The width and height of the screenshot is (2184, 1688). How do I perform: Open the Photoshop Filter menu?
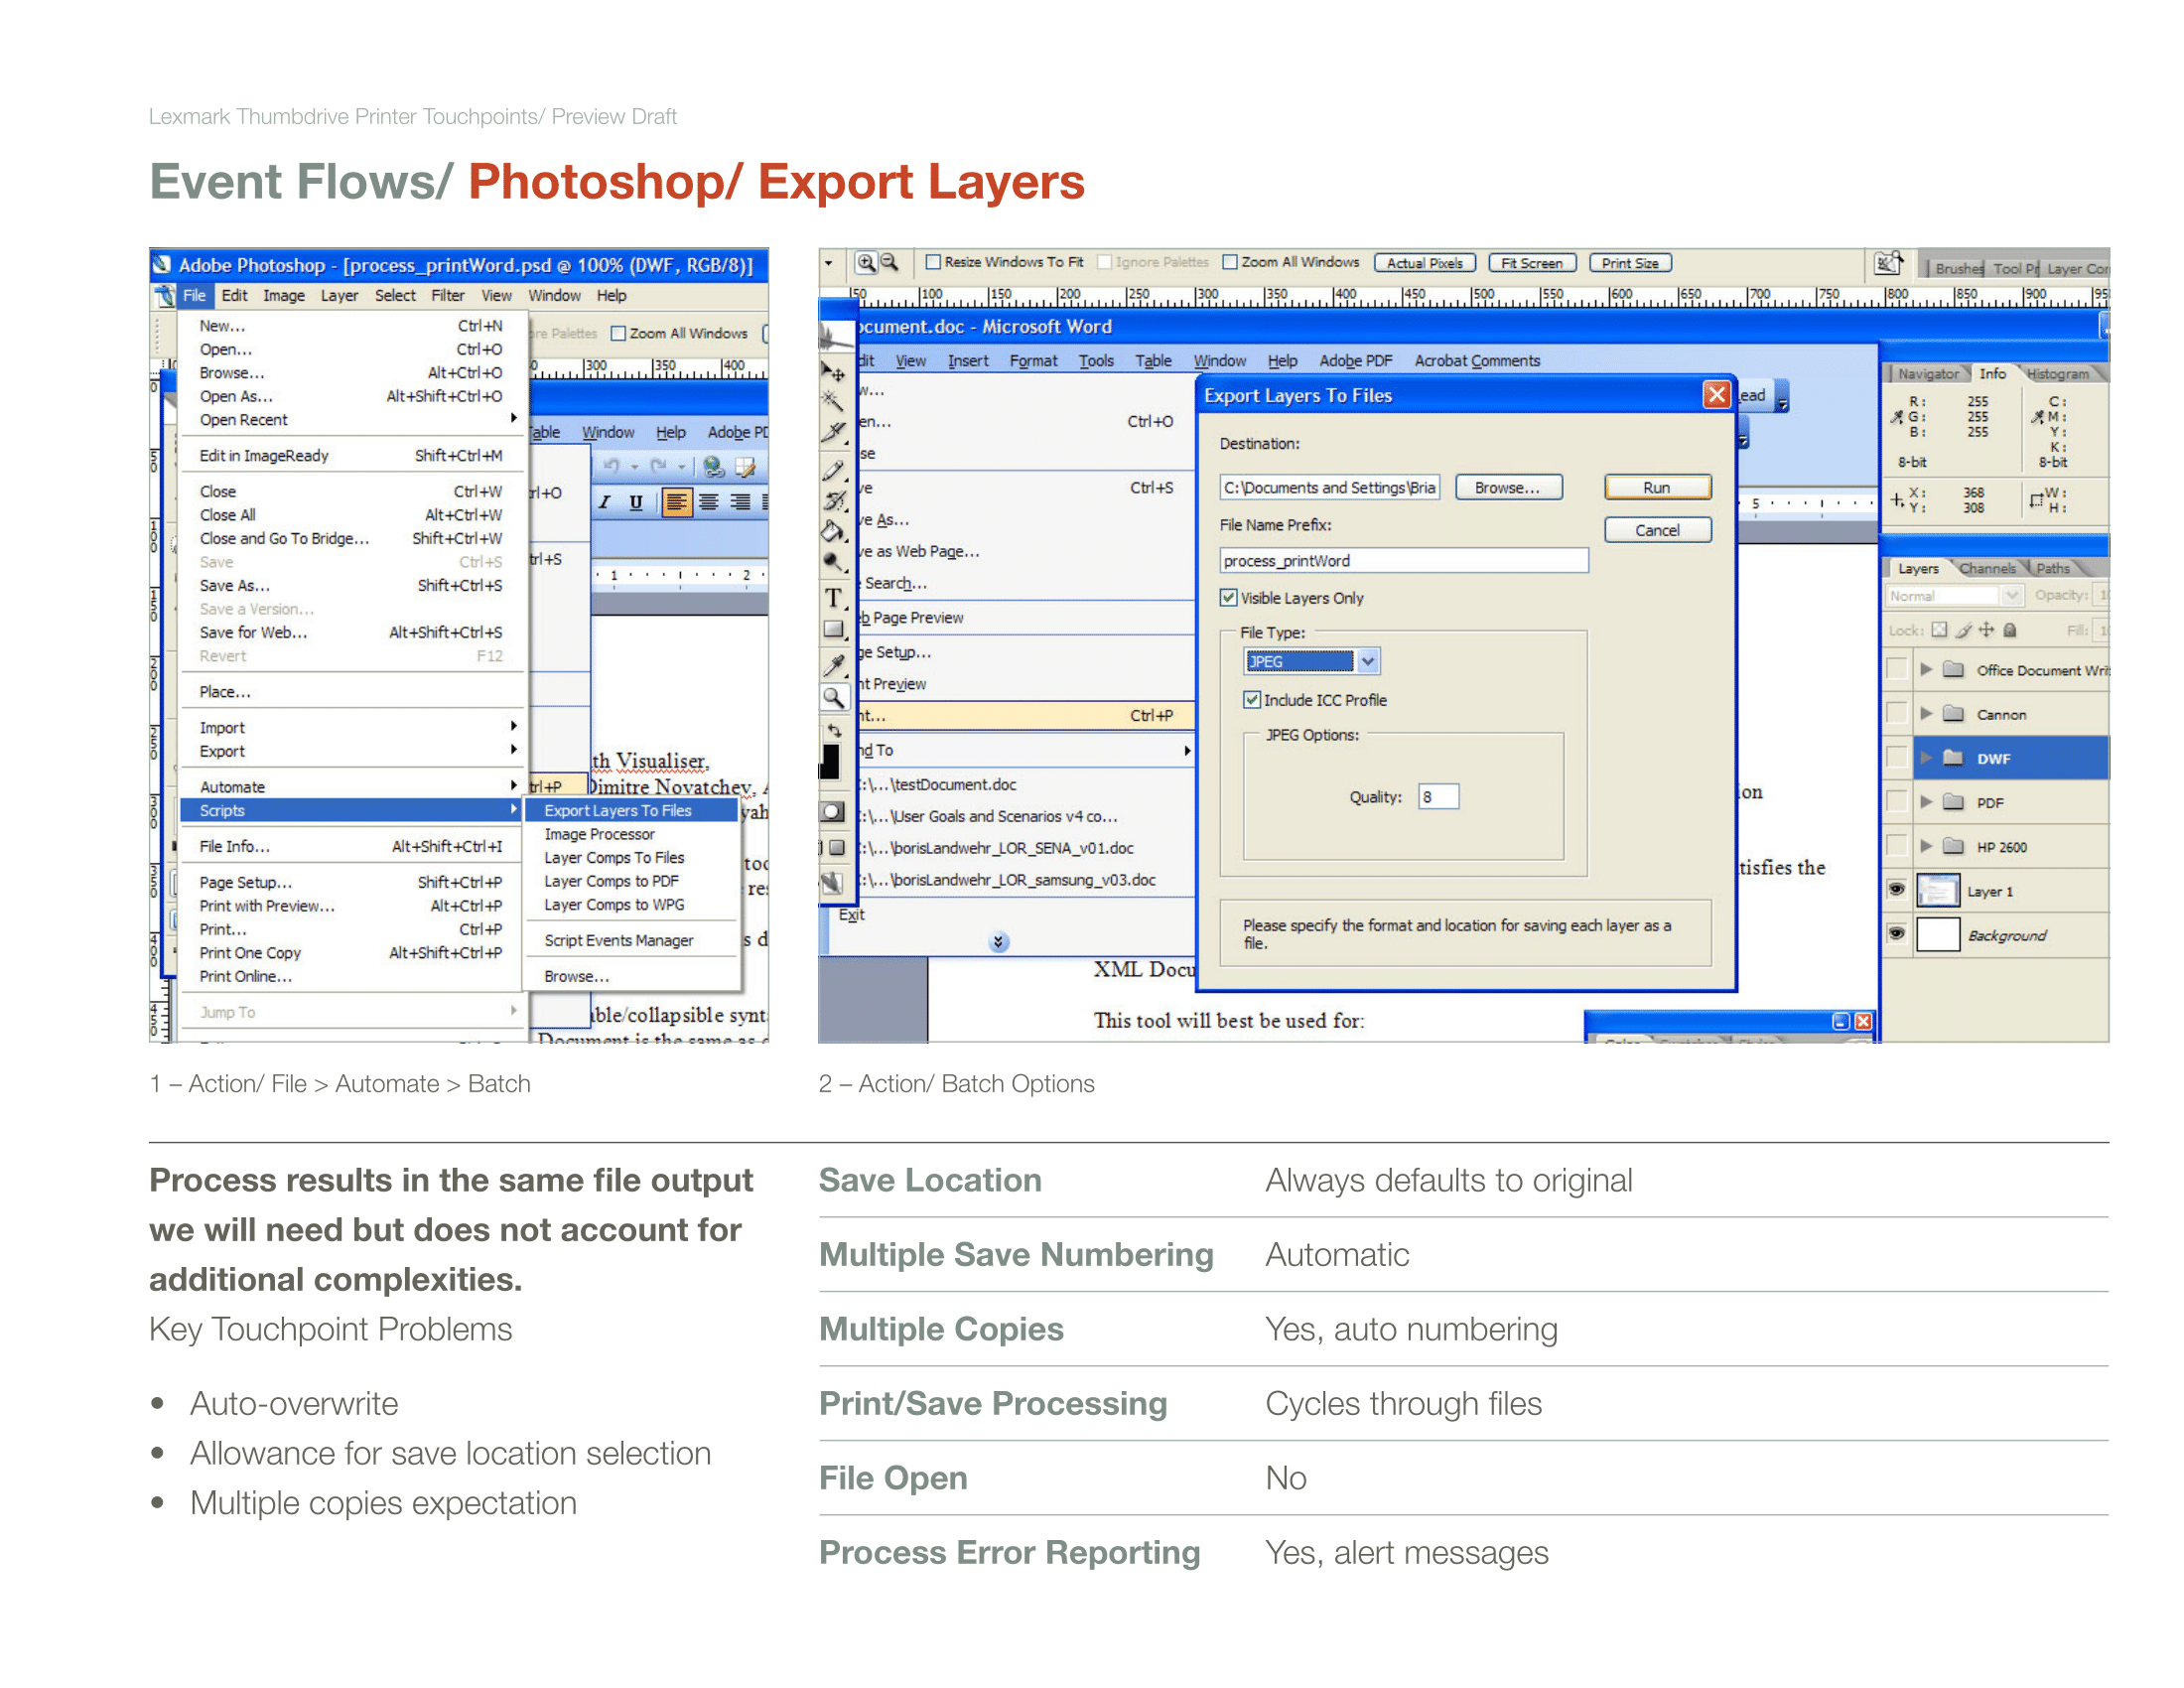click(447, 296)
